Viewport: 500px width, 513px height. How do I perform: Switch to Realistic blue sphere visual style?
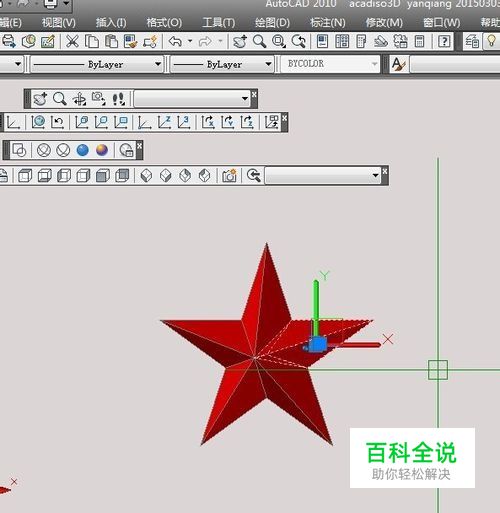[x=83, y=150]
